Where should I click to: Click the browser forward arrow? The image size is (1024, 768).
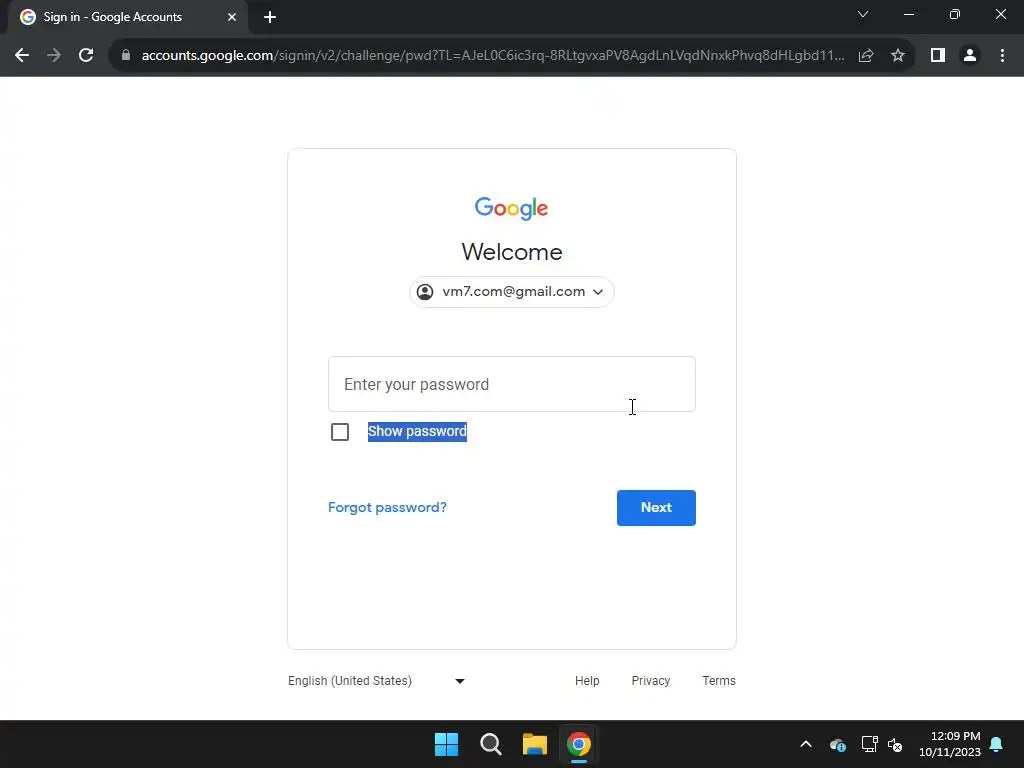(x=54, y=56)
